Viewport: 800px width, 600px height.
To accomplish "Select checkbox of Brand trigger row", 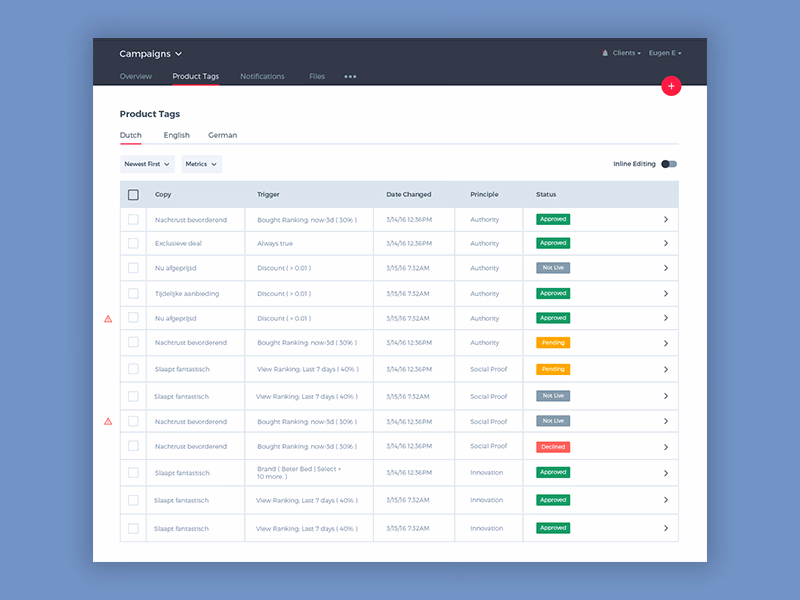I will 133,472.
